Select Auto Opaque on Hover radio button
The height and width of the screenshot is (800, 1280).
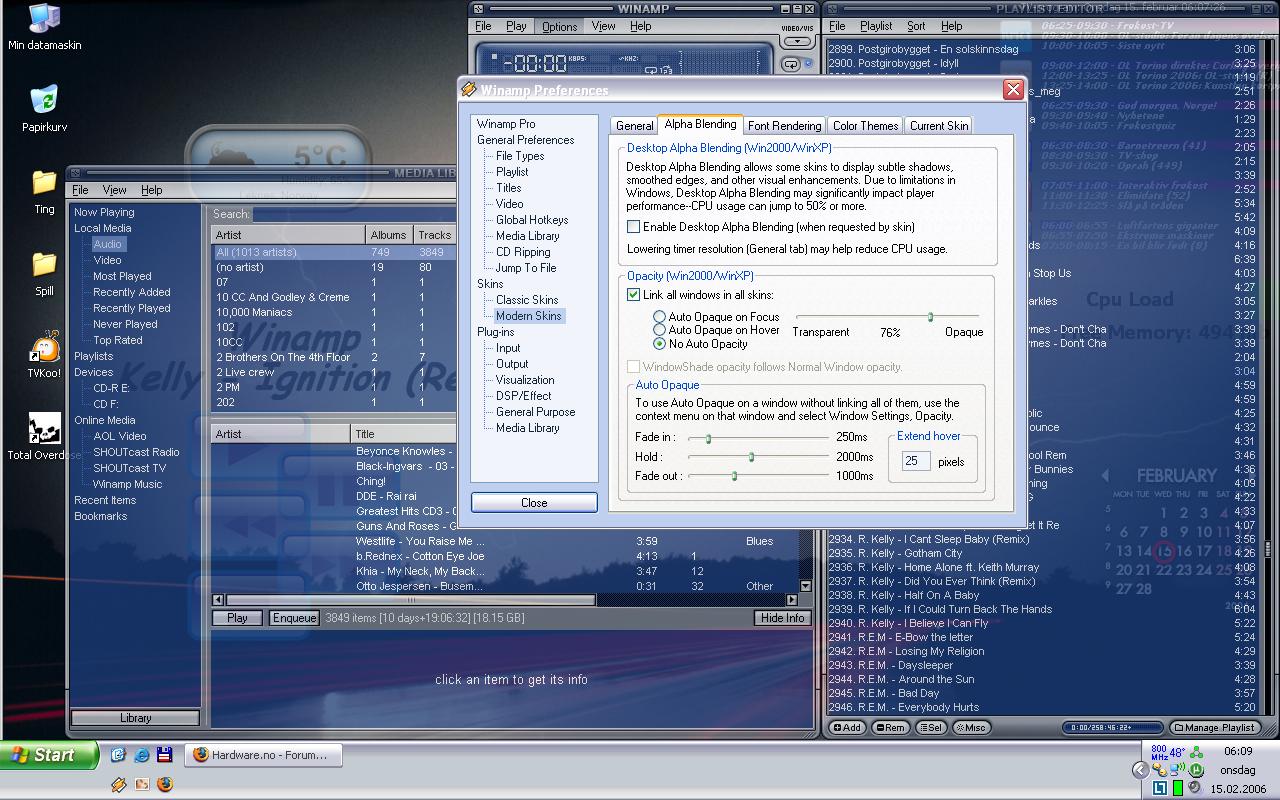(x=659, y=329)
